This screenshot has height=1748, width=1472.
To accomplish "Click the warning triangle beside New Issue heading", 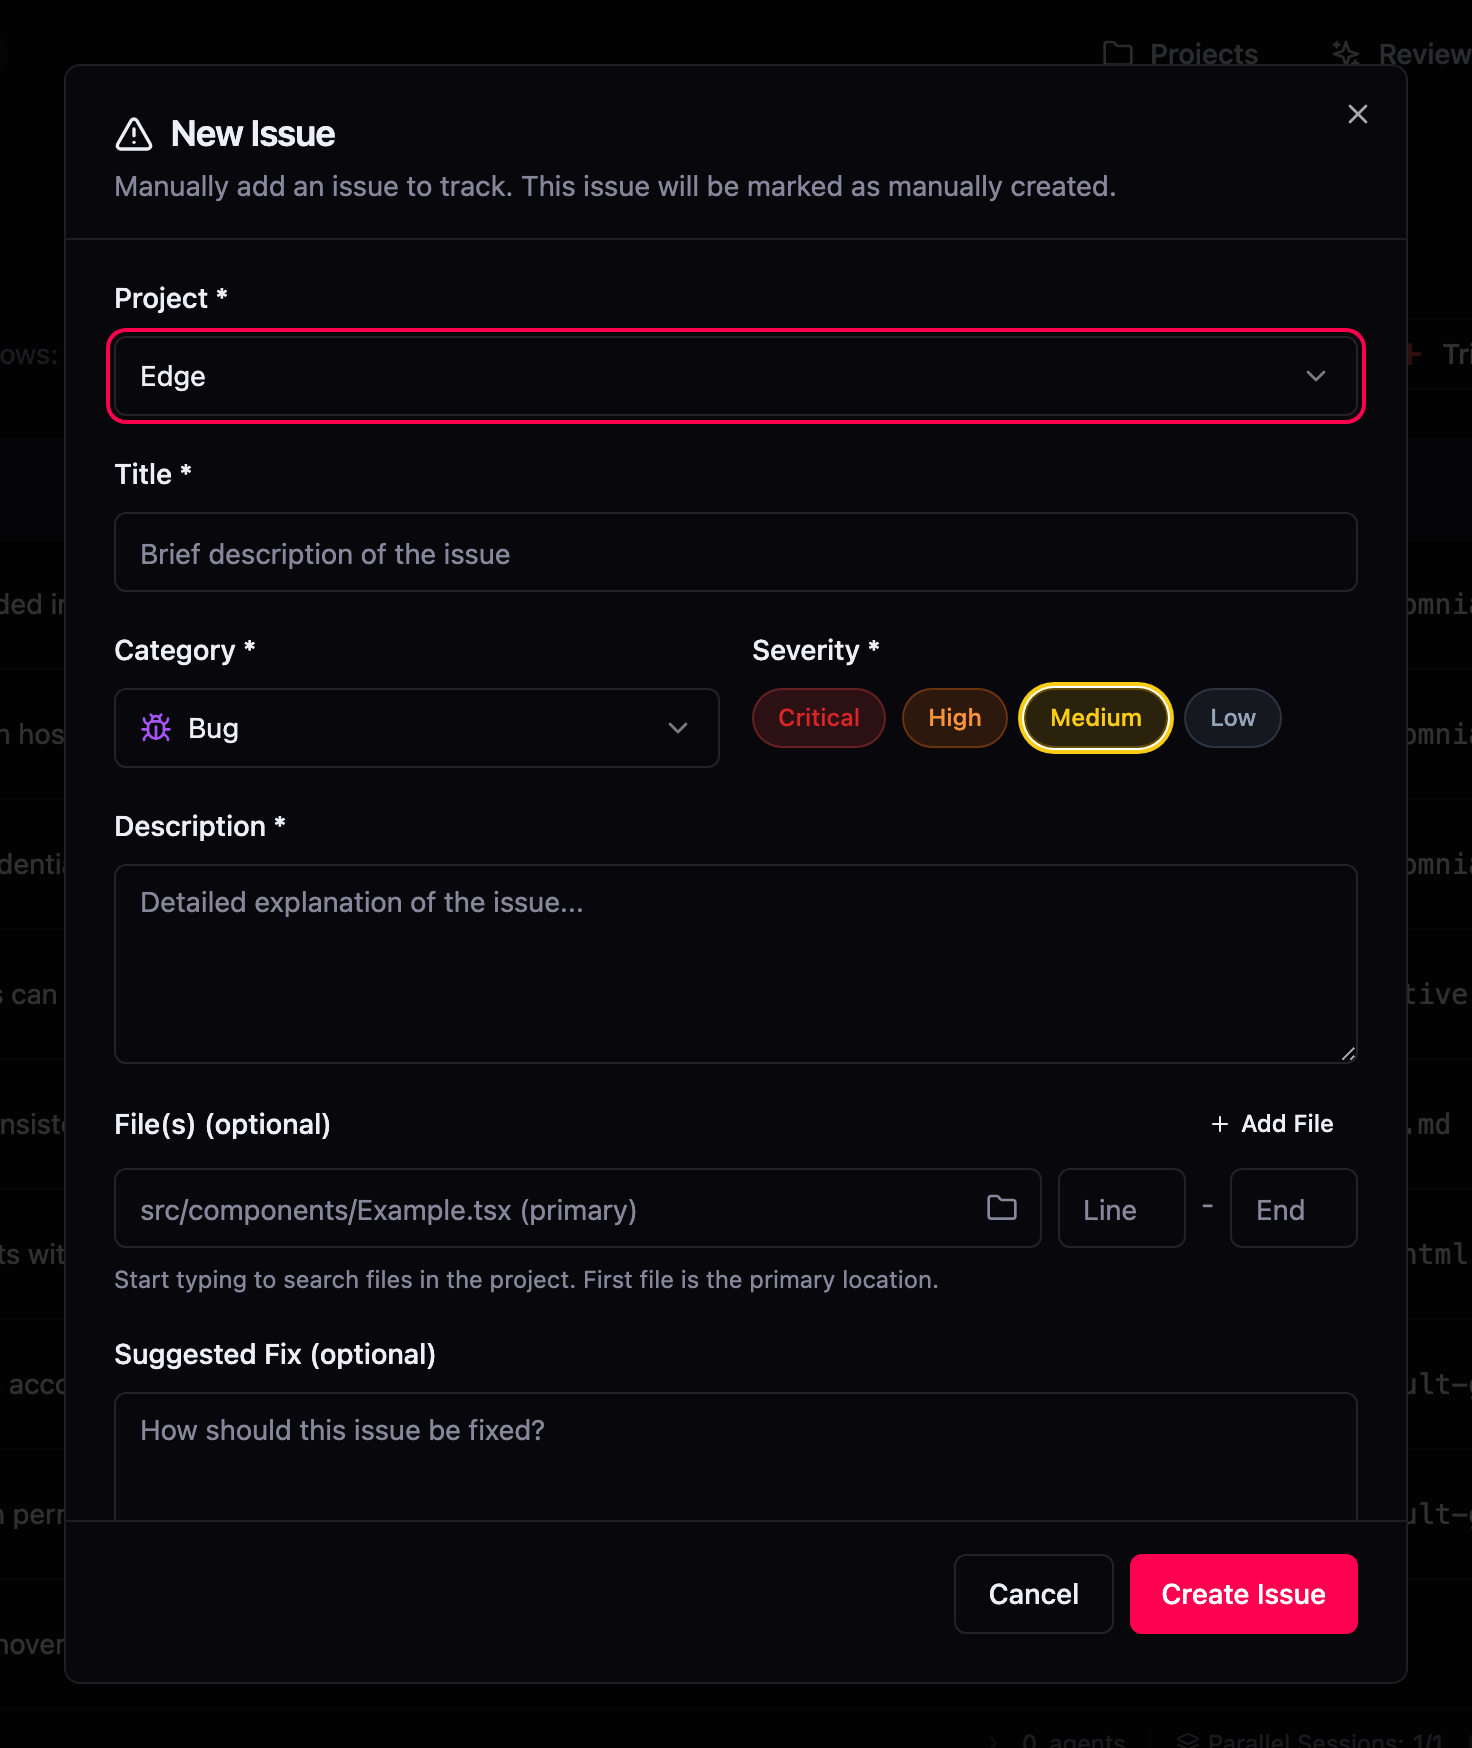I will click(x=135, y=133).
